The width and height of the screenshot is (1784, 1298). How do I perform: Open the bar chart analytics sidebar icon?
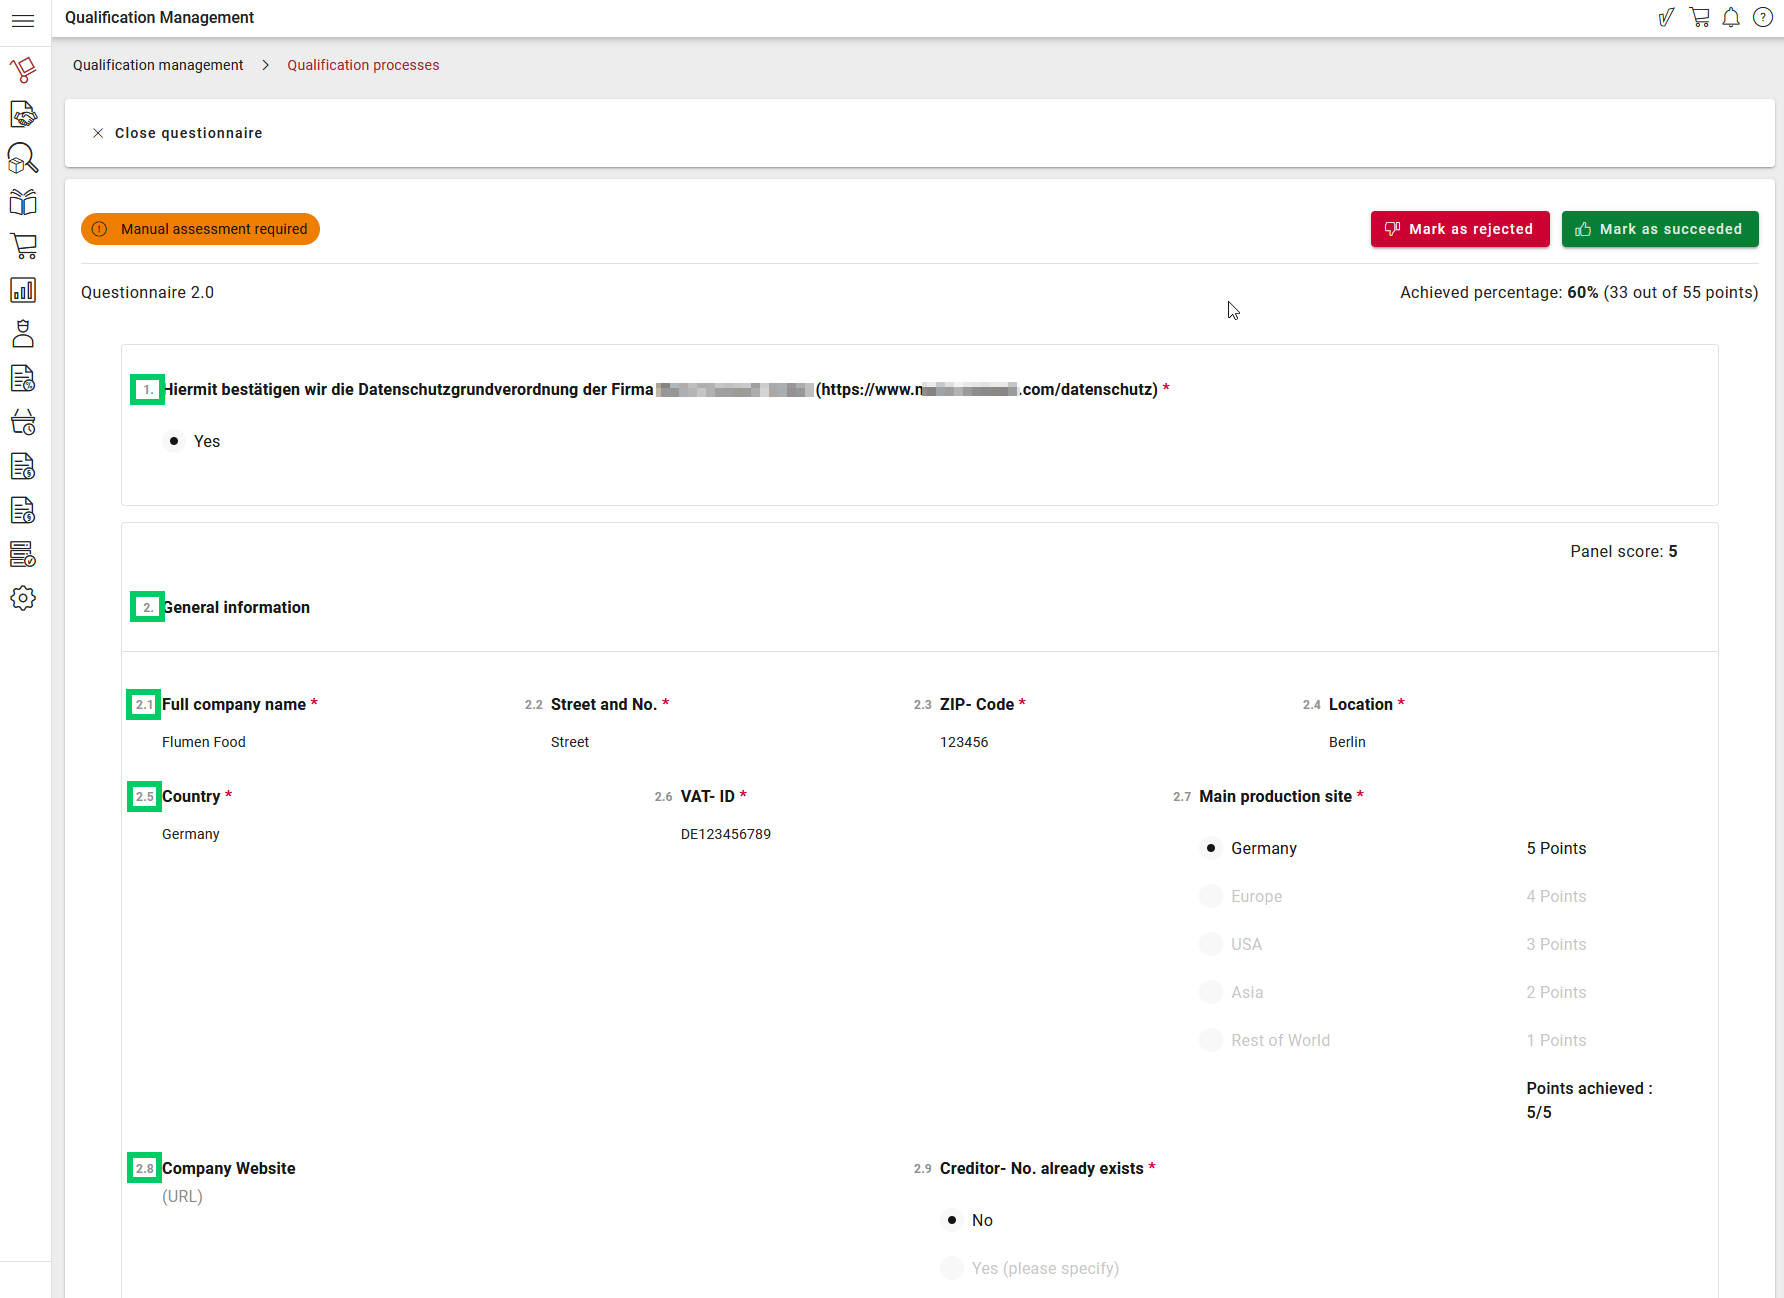click(23, 290)
